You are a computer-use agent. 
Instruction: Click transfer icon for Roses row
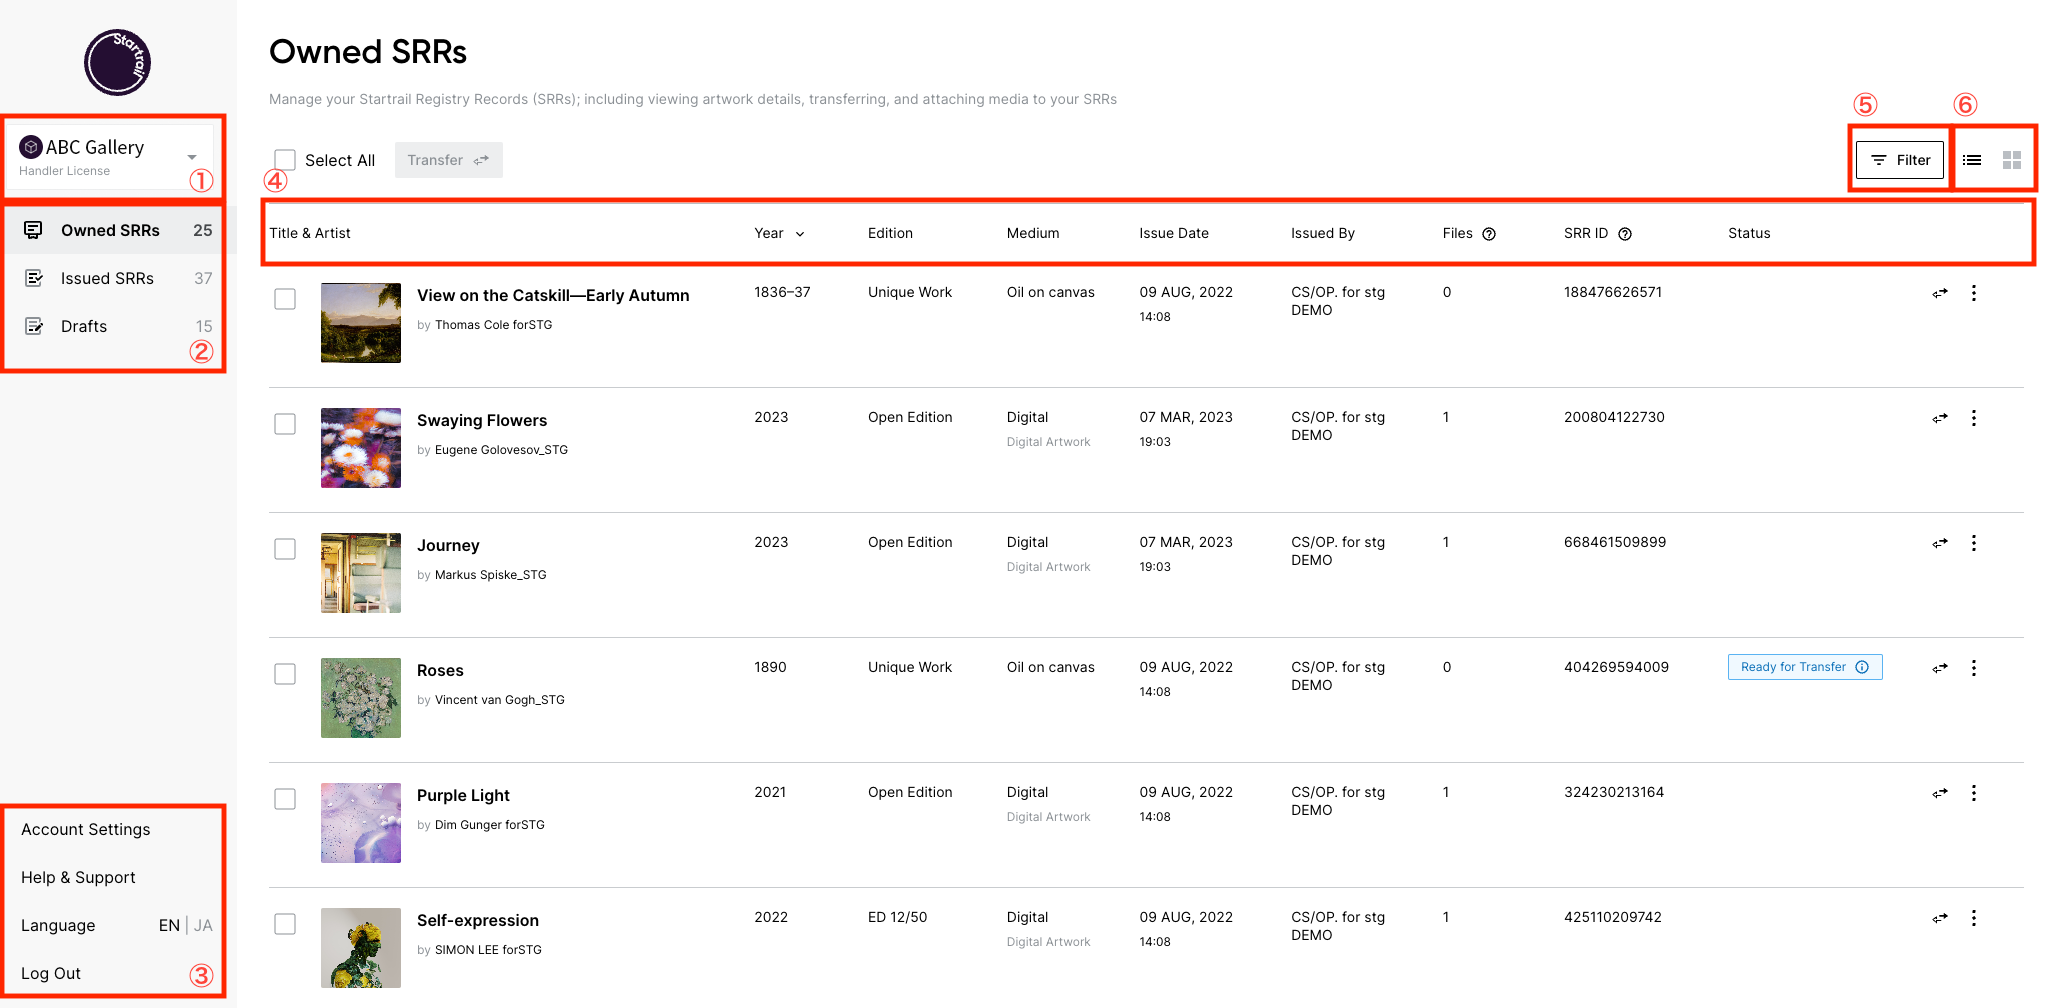pyautogui.click(x=1940, y=668)
